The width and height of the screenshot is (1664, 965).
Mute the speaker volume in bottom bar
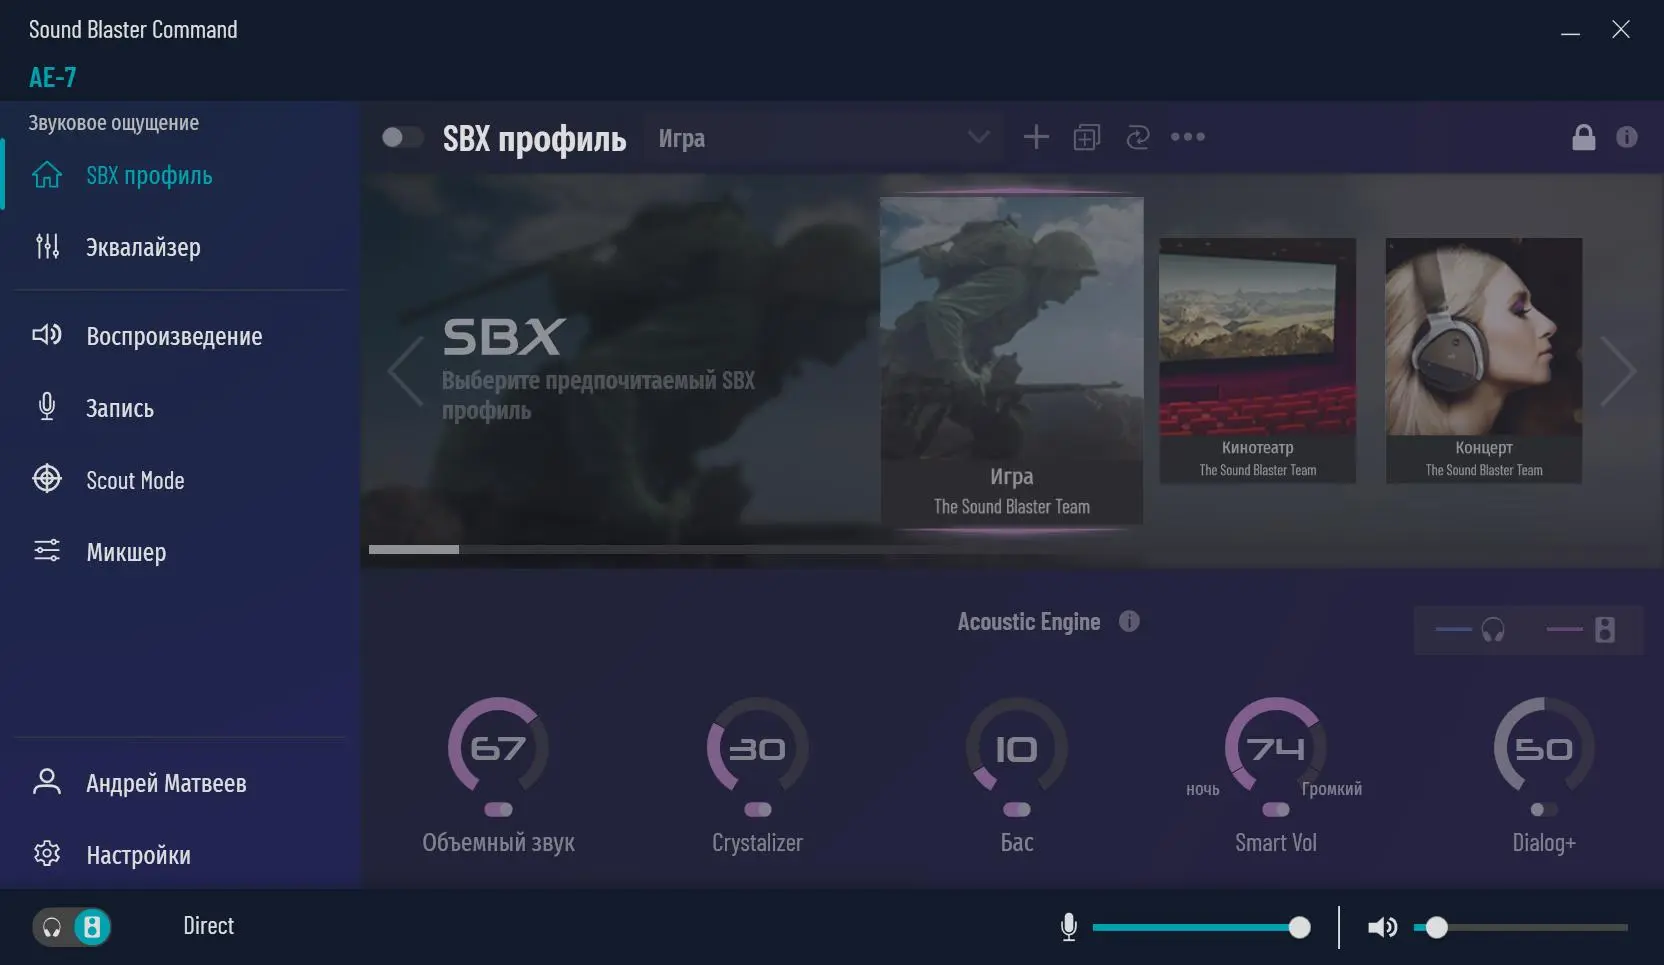coord(1382,927)
